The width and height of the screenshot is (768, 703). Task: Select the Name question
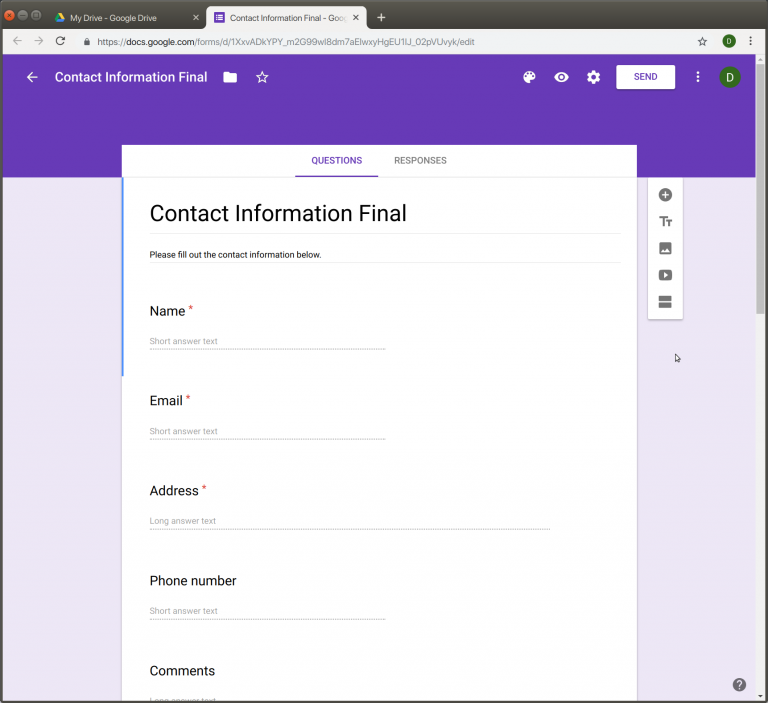click(168, 311)
